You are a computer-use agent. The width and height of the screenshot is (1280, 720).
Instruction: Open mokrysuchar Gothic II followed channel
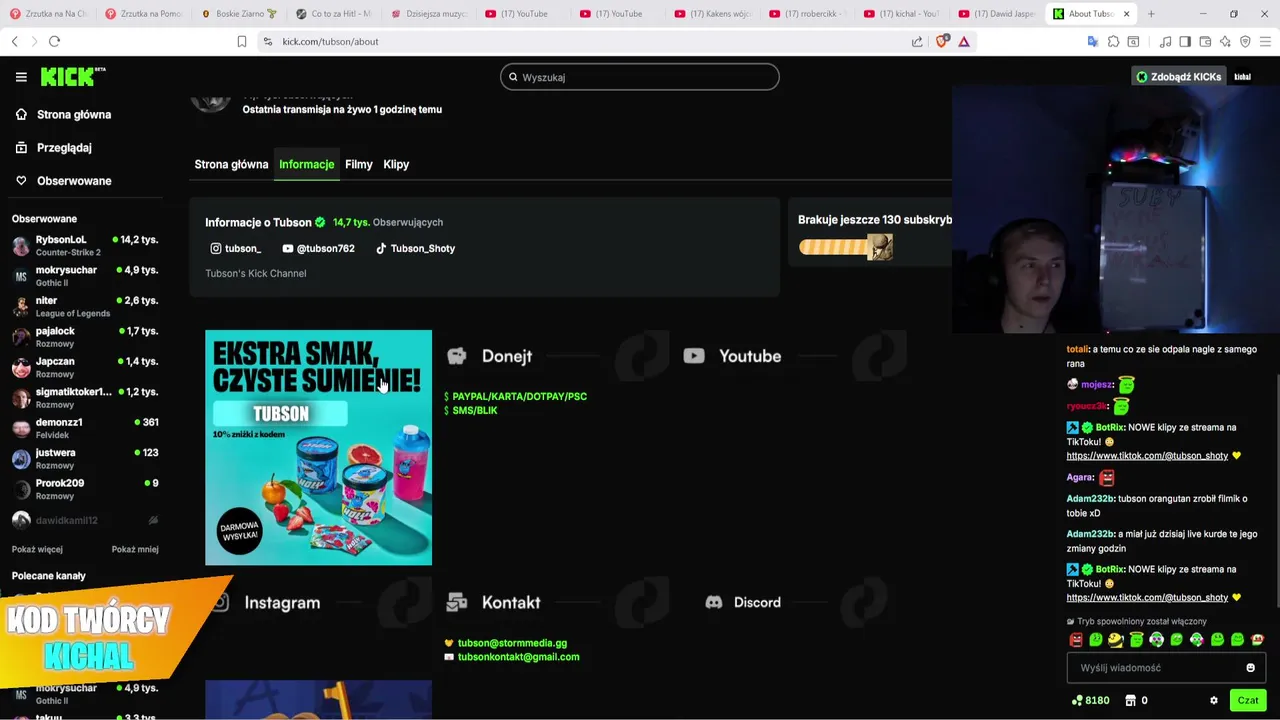(85, 276)
